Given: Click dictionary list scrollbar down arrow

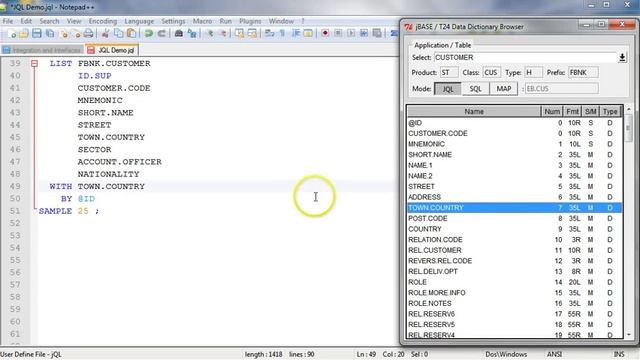Looking at the screenshot, I should tap(629, 335).
